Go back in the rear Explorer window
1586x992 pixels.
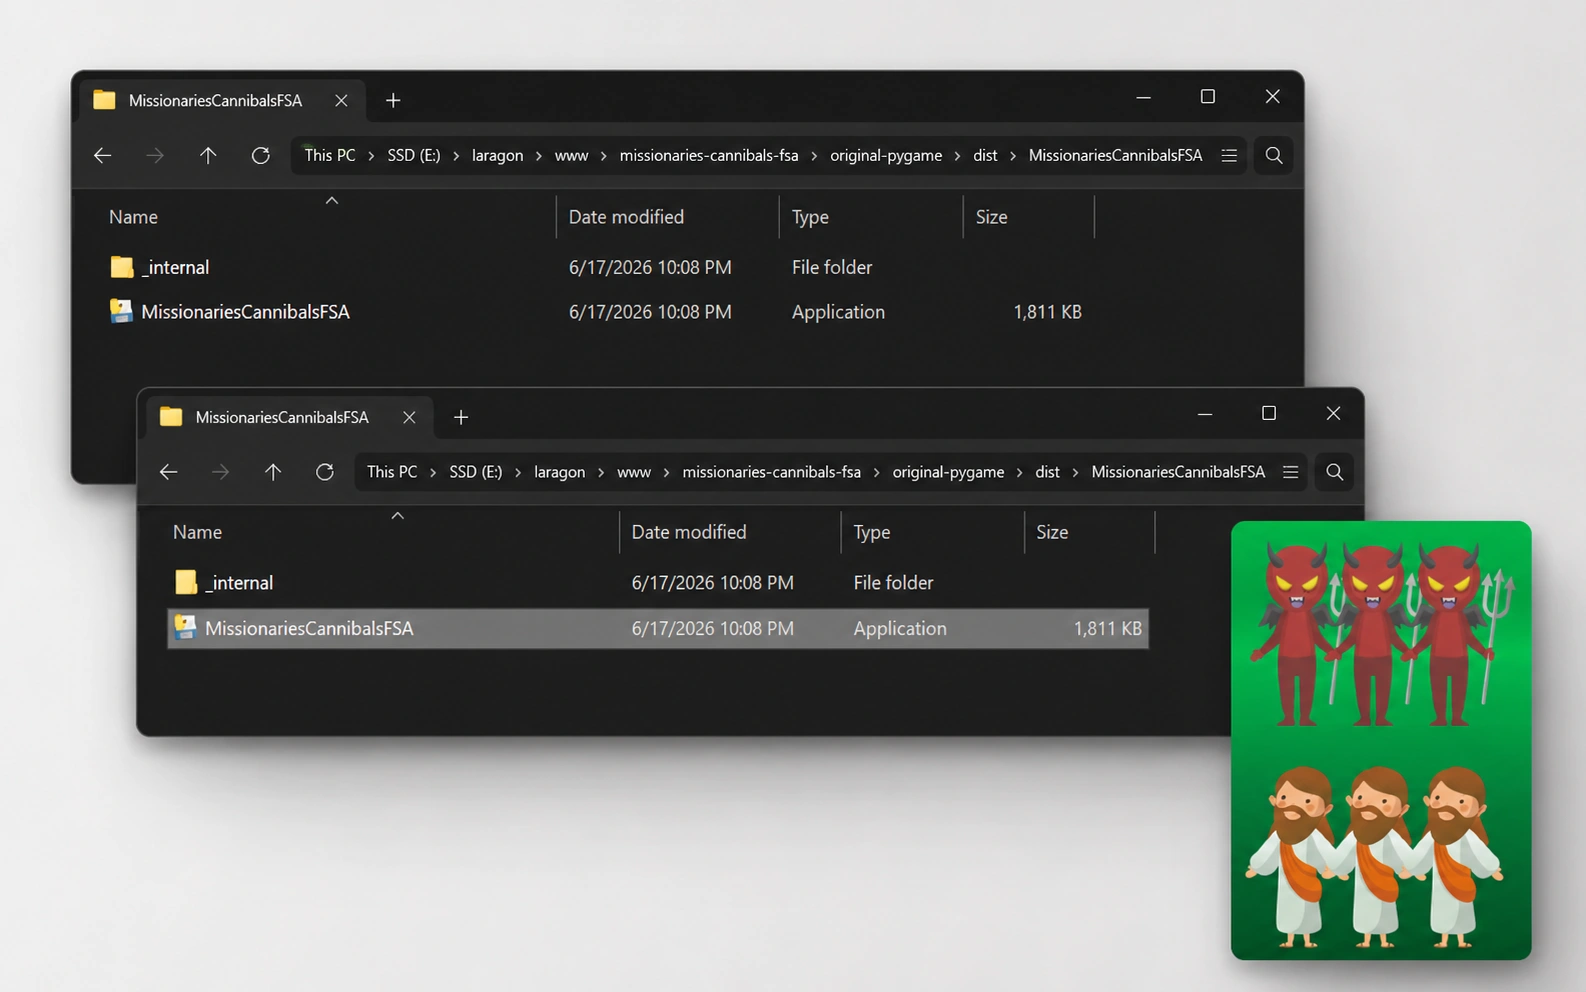point(102,155)
